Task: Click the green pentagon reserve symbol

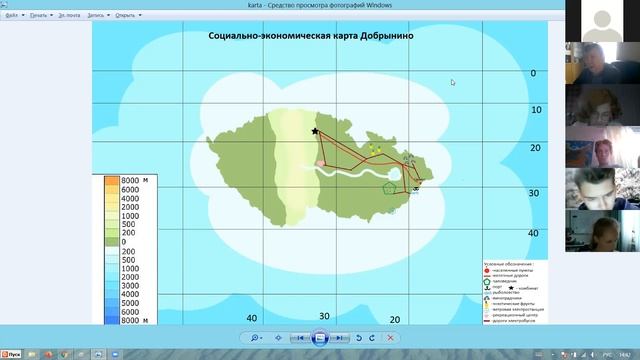Action: (389, 188)
